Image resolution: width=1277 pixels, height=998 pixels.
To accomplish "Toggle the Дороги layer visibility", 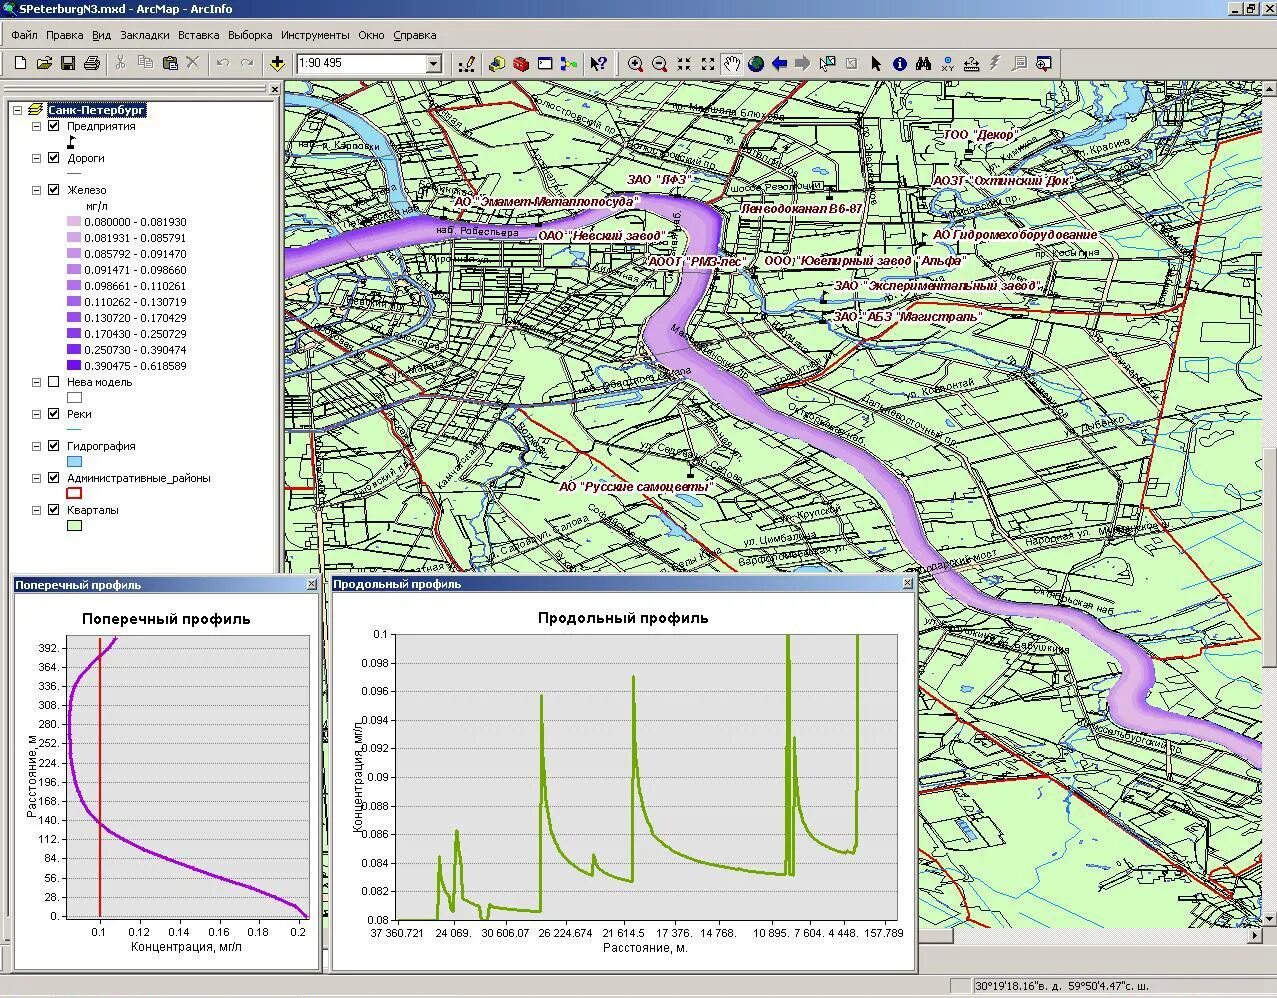I will 54,158.
